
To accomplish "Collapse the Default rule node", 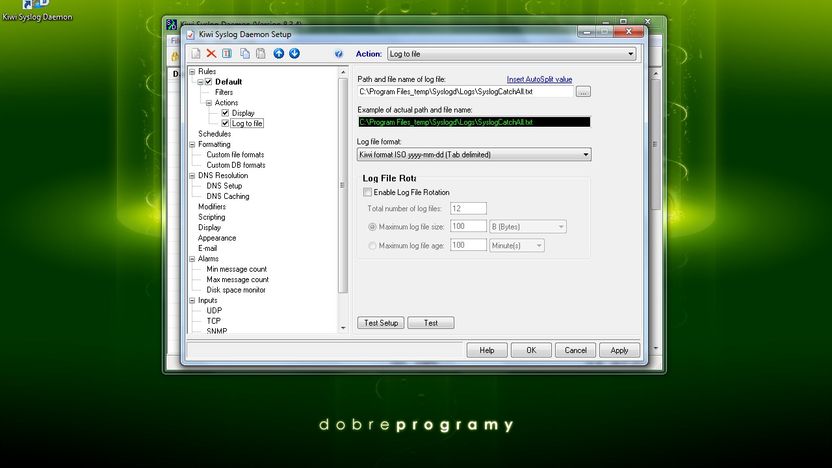I will tap(201, 82).
